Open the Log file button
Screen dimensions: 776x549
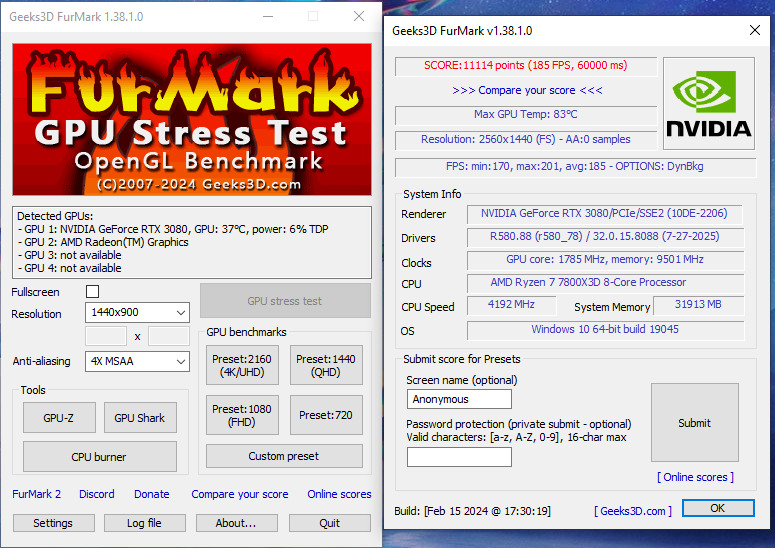145,523
